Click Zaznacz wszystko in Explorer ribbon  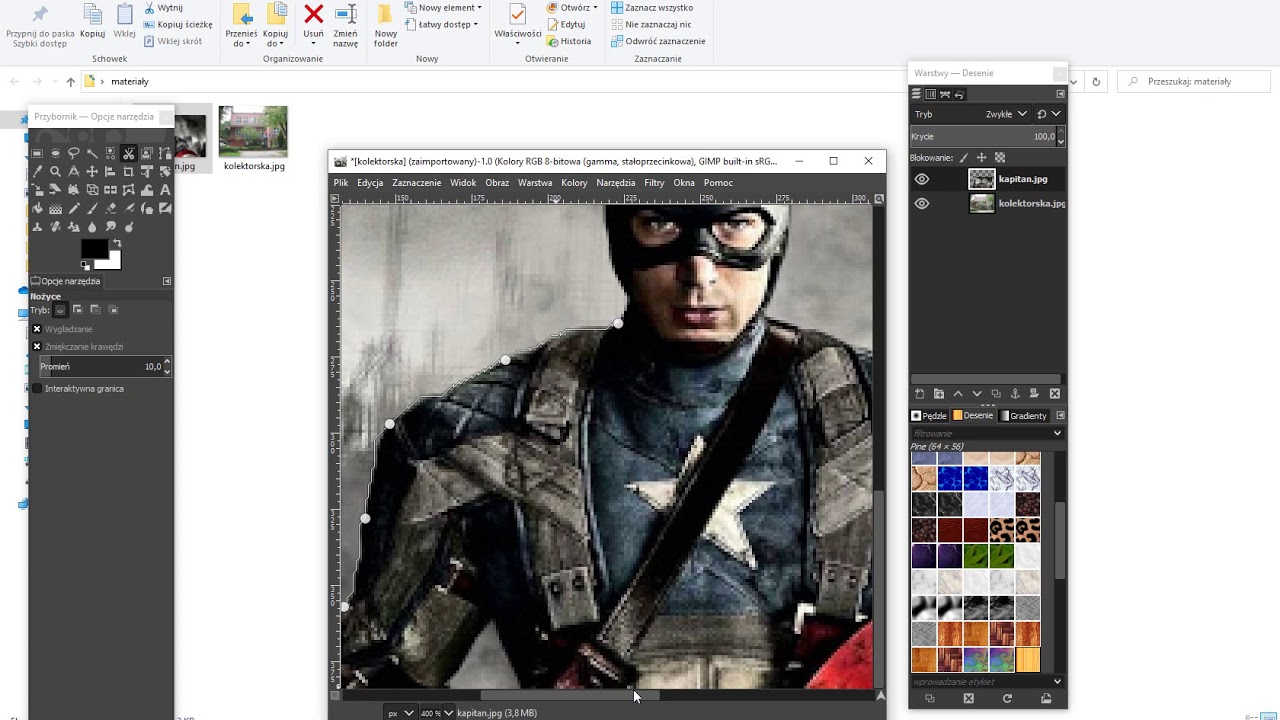click(652, 7)
